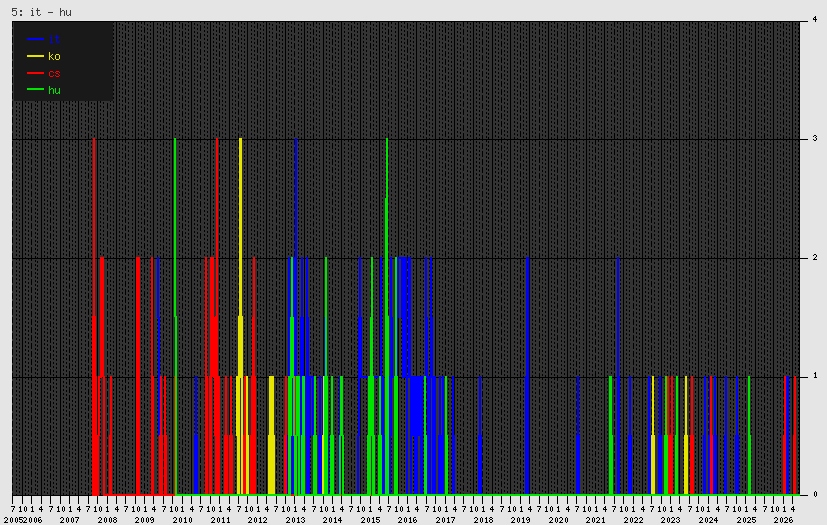Click the 2015 year label

tap(370, 520)
